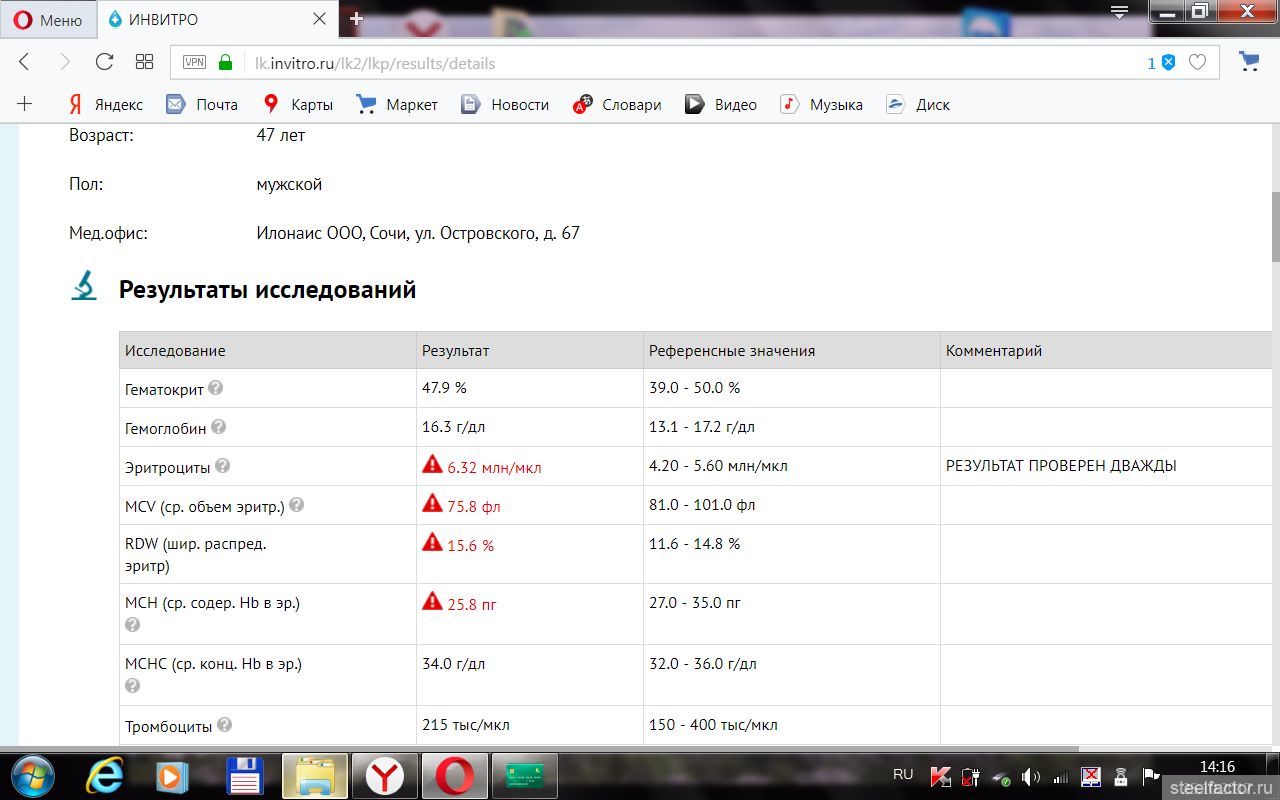Viewport: 1280px width, 800px height.
Task: Go forward to the next page
Action: 65,62
